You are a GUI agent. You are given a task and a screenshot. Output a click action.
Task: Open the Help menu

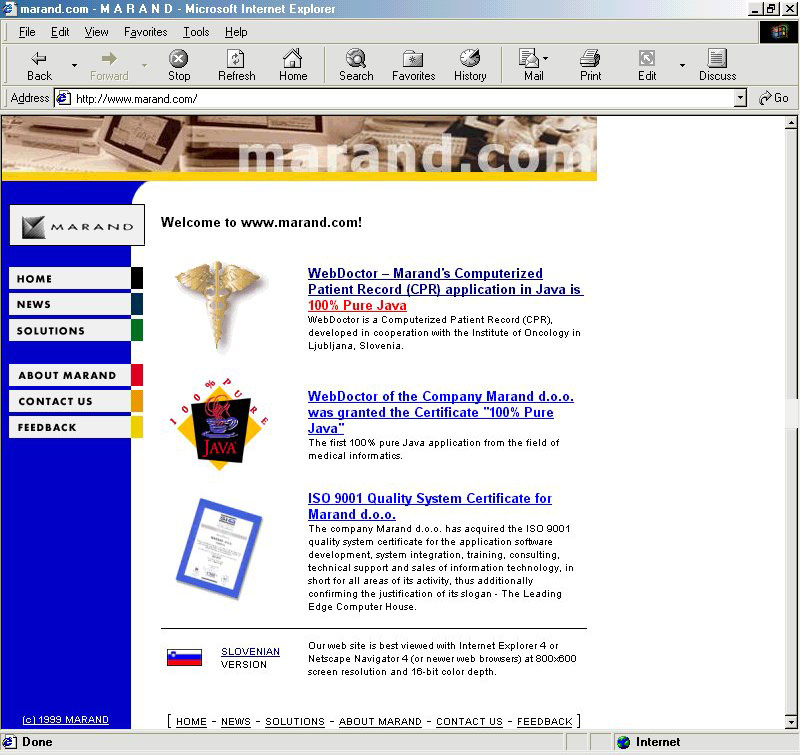click(236, 32)
